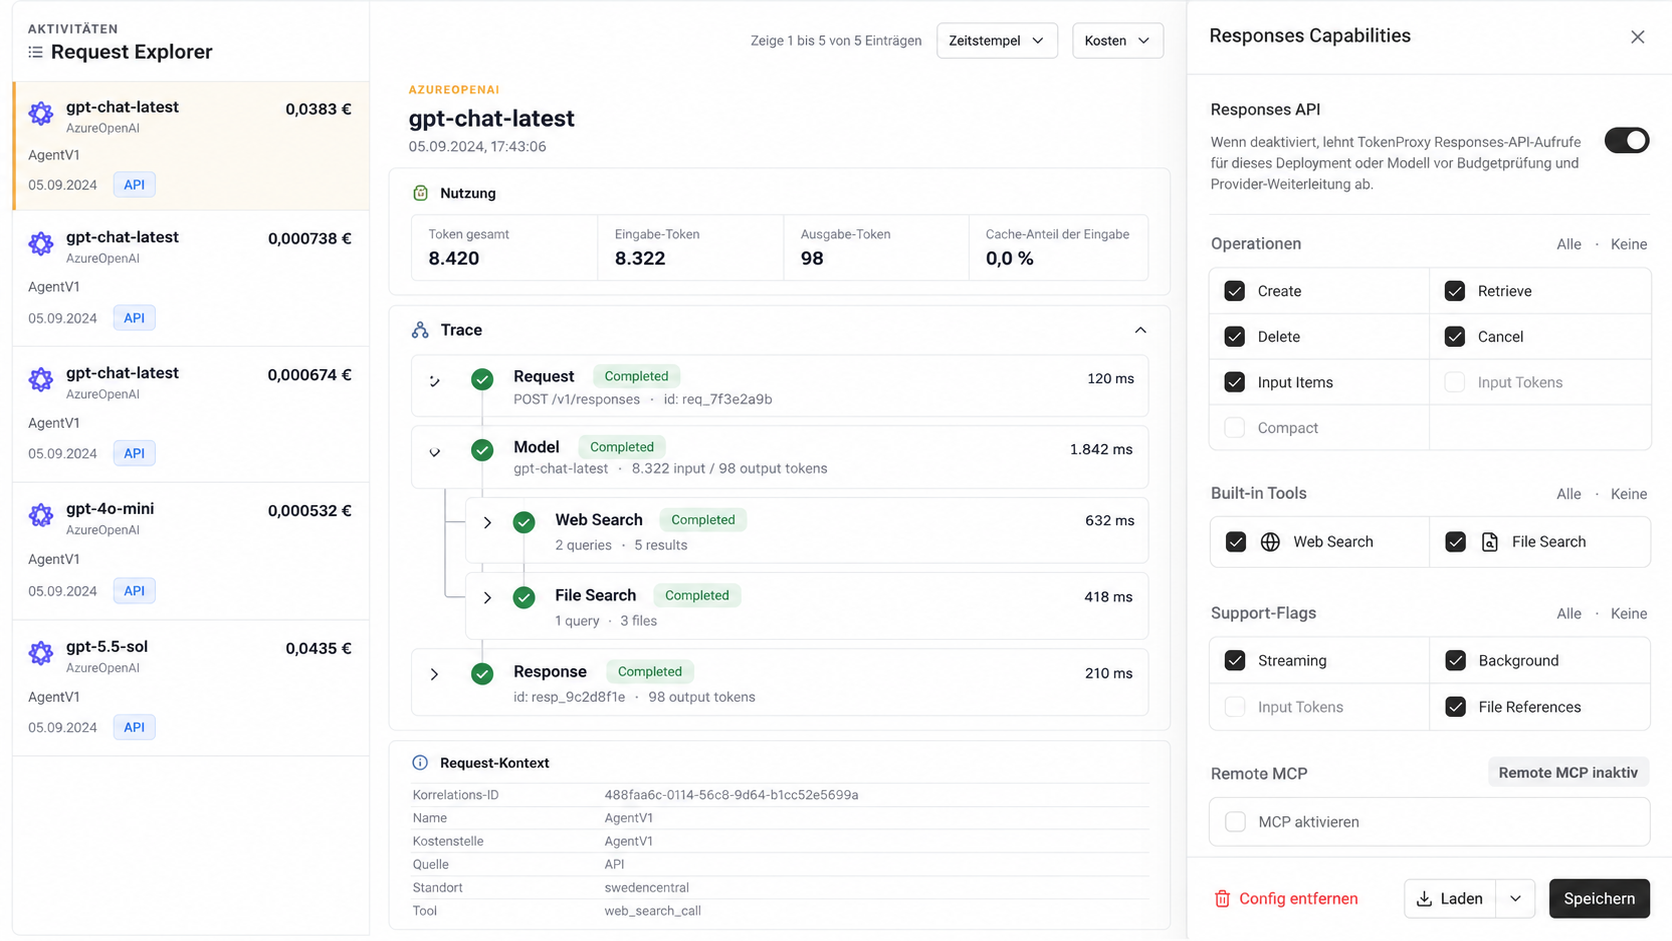Viewport: 1672px width, 941px height.
Task: Click the gpt-5.5-sol model icon
Action: [x=41, y=653]
